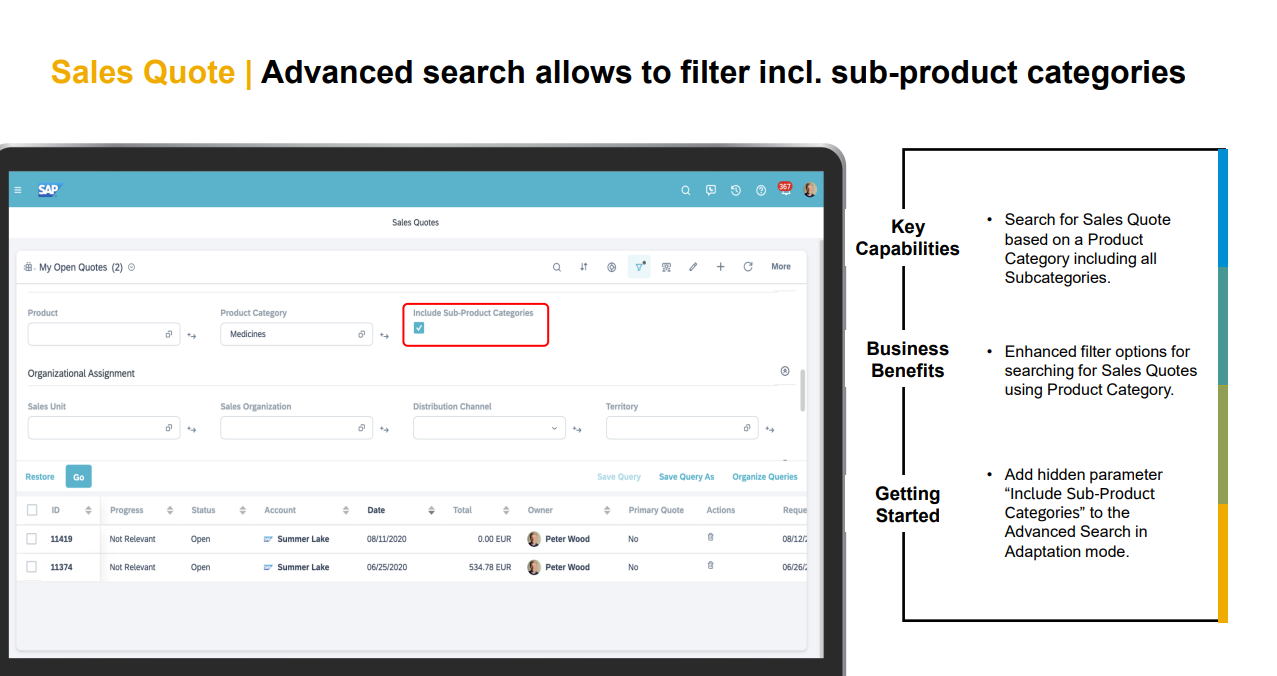Add condition arrow next to Sales Unit

(192, 430)
